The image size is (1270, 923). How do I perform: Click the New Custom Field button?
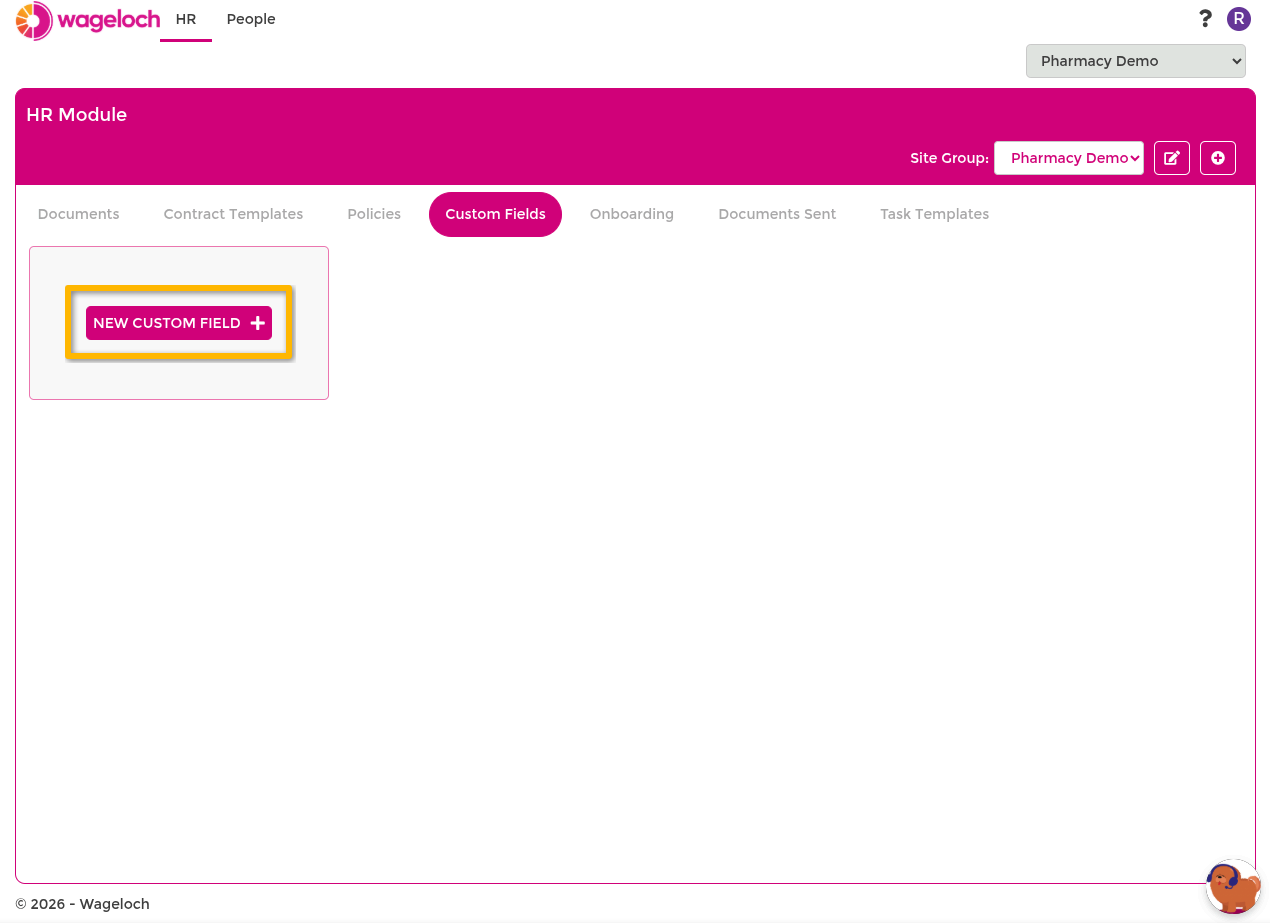click(x=179, y=323)
